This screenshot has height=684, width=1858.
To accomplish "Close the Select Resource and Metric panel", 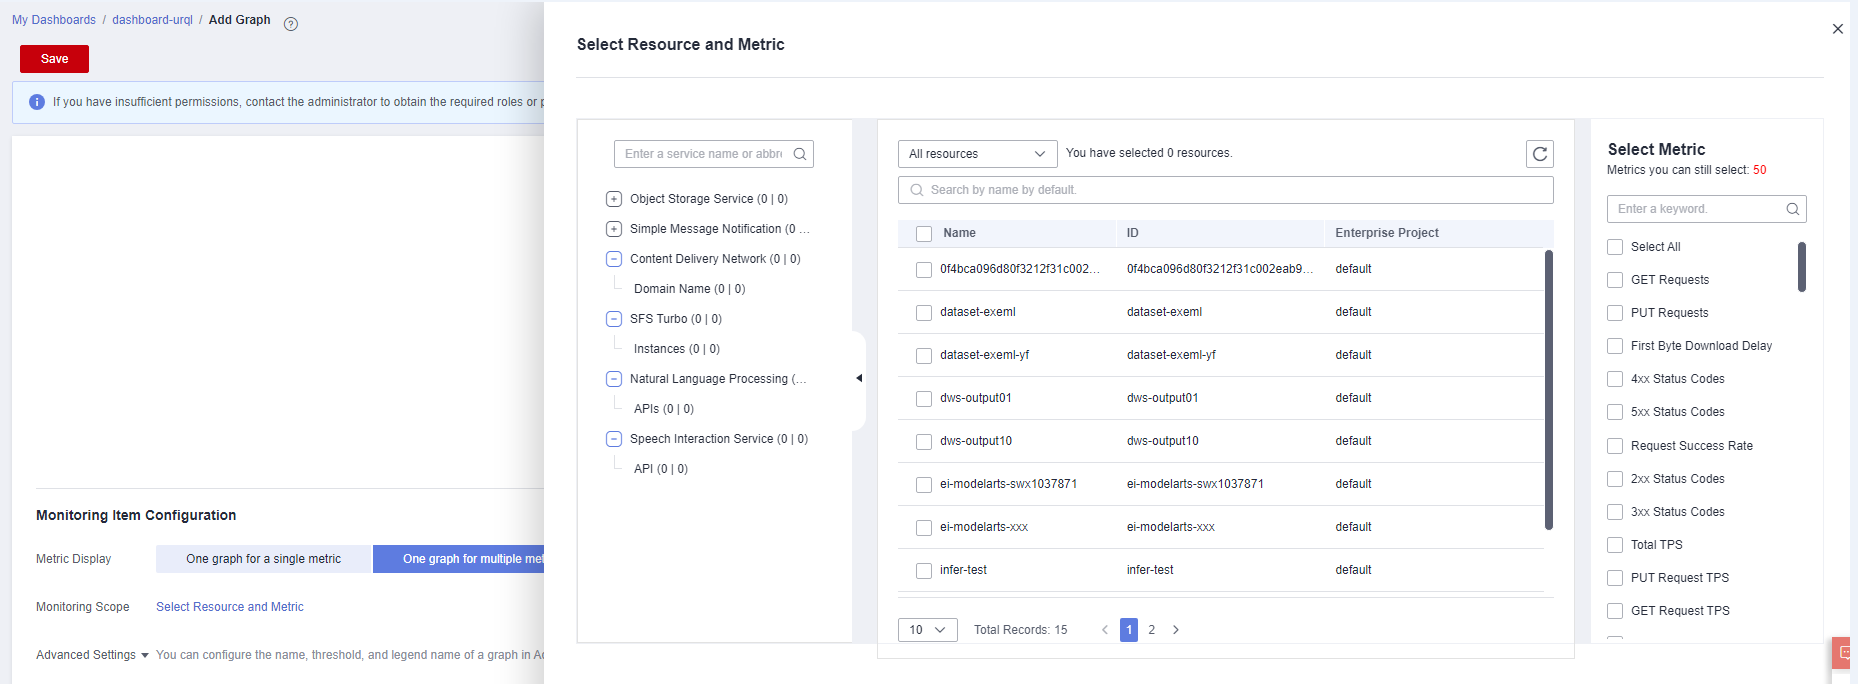I will point(1837,29).
